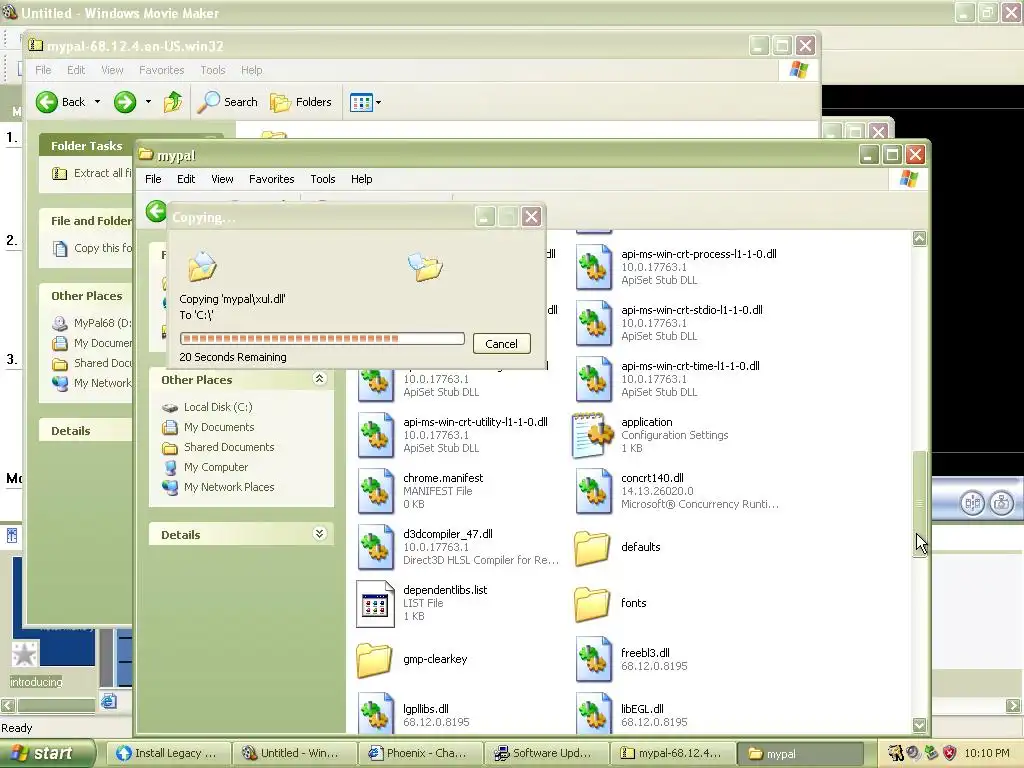Select chrome.manifest file icon
The image size is (1024, 768).
376,491
